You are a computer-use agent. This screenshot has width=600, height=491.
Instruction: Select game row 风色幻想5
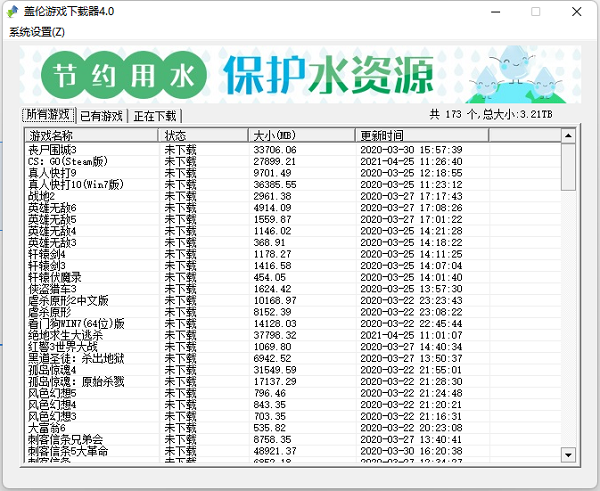point(293,393)
